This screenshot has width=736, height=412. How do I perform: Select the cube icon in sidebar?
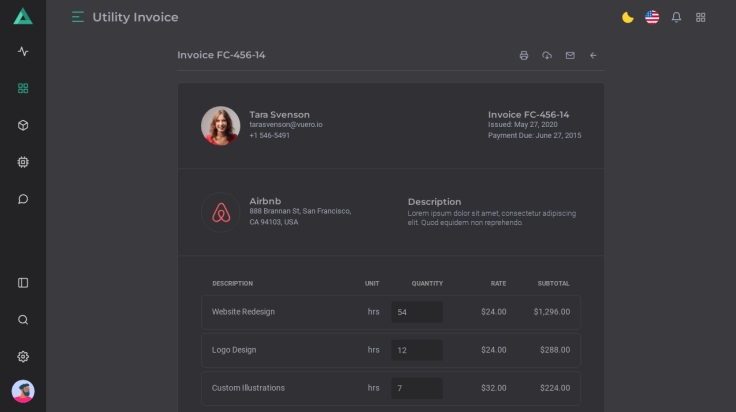[x=23, y=125]
